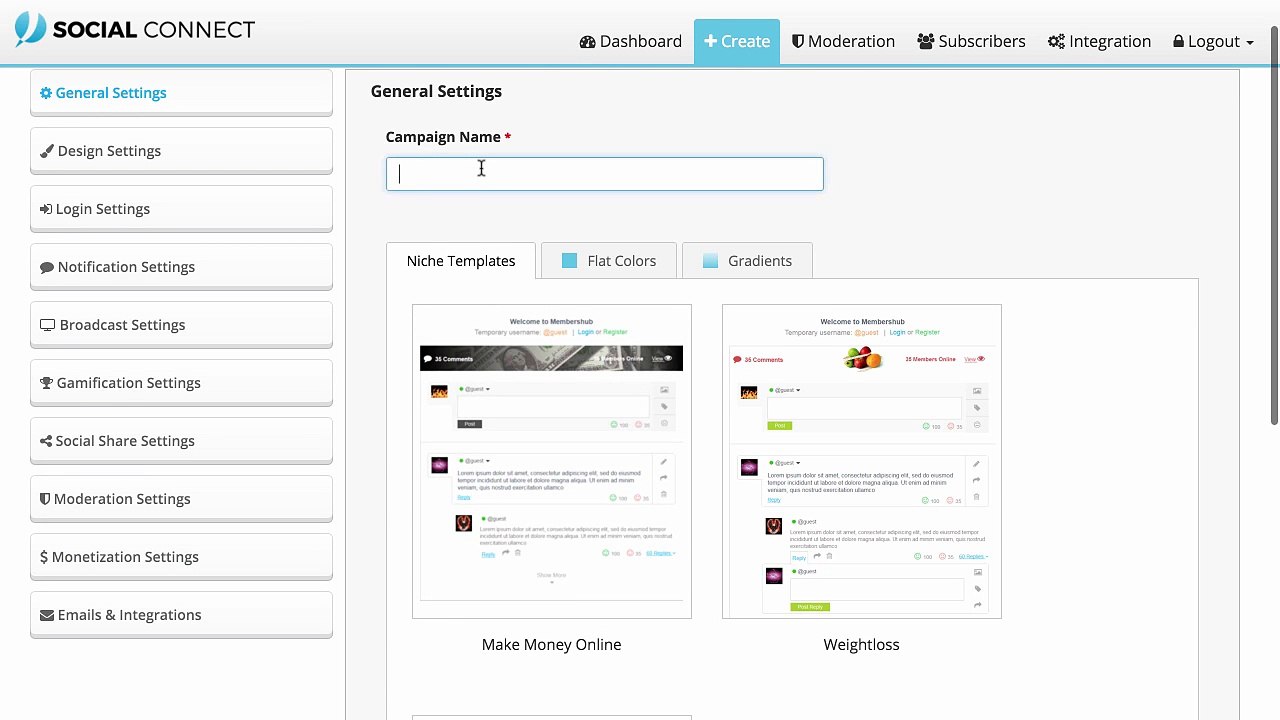Switch to the Flat Colors tab

[x=608, y=260]
